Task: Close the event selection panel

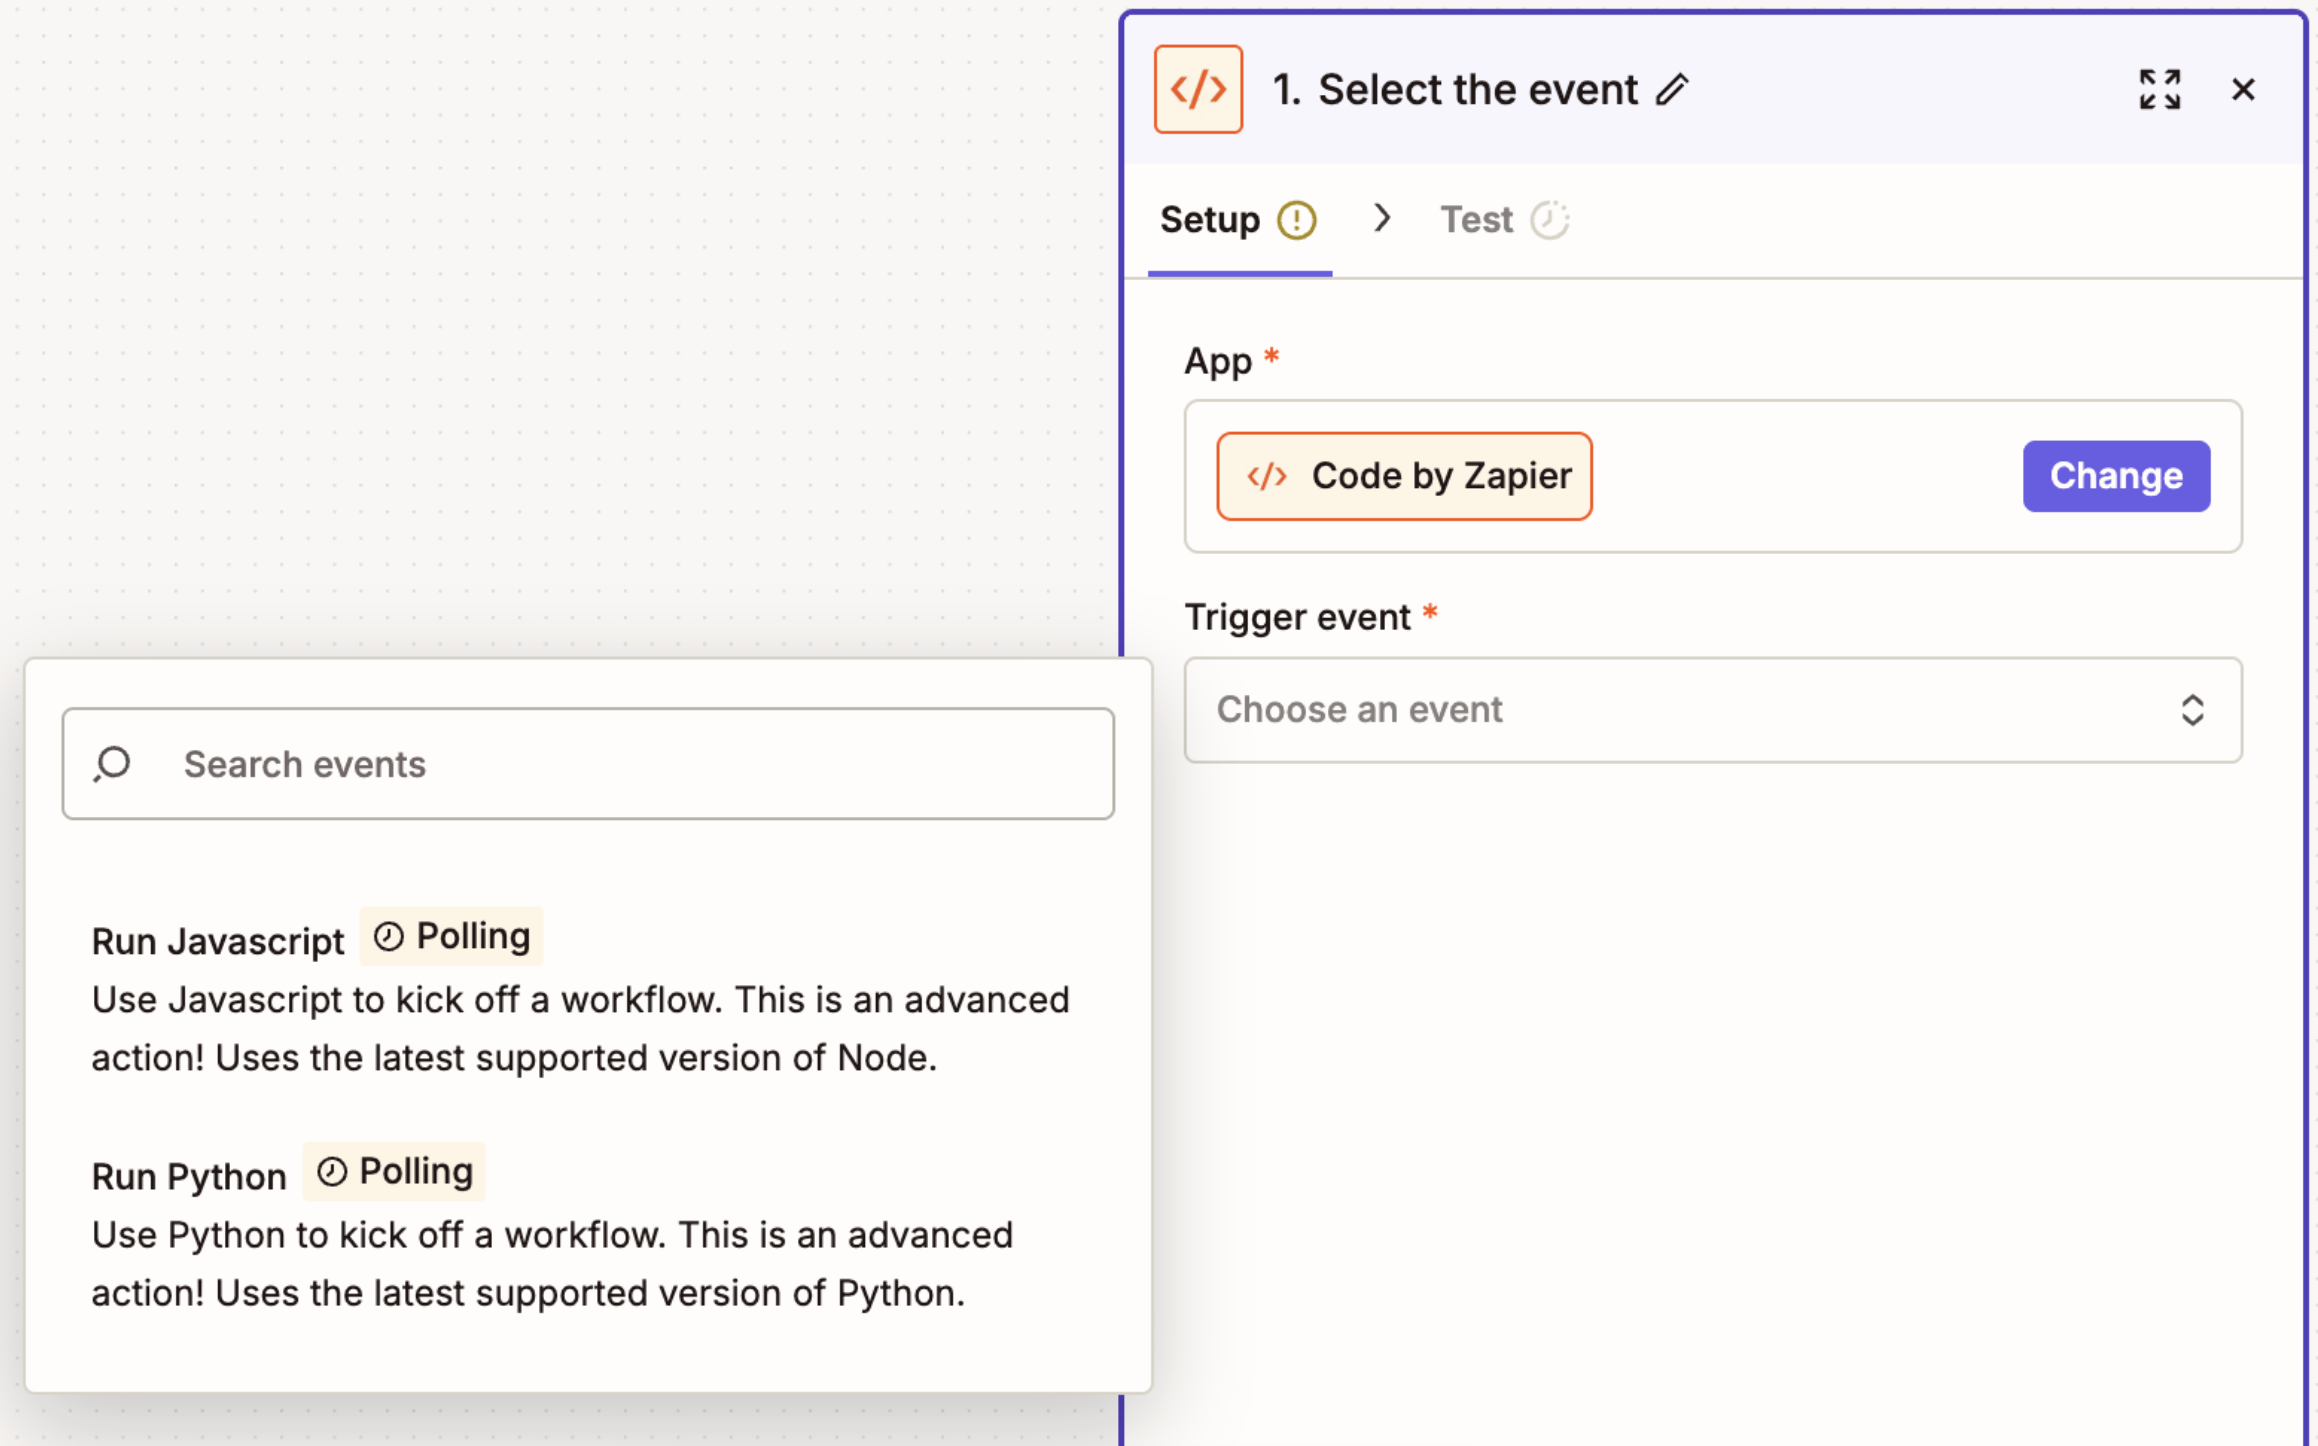Action: coord(2243,89)
